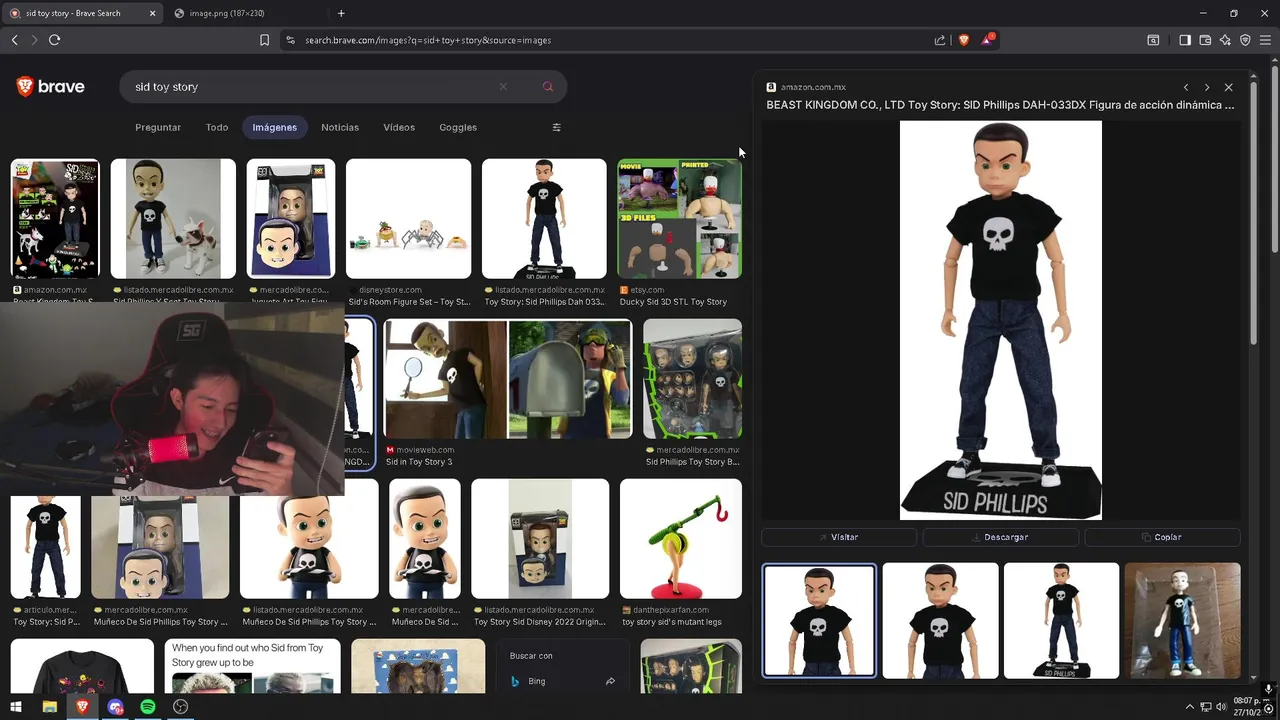Go back with the browser back arrow

coord(14,40)
